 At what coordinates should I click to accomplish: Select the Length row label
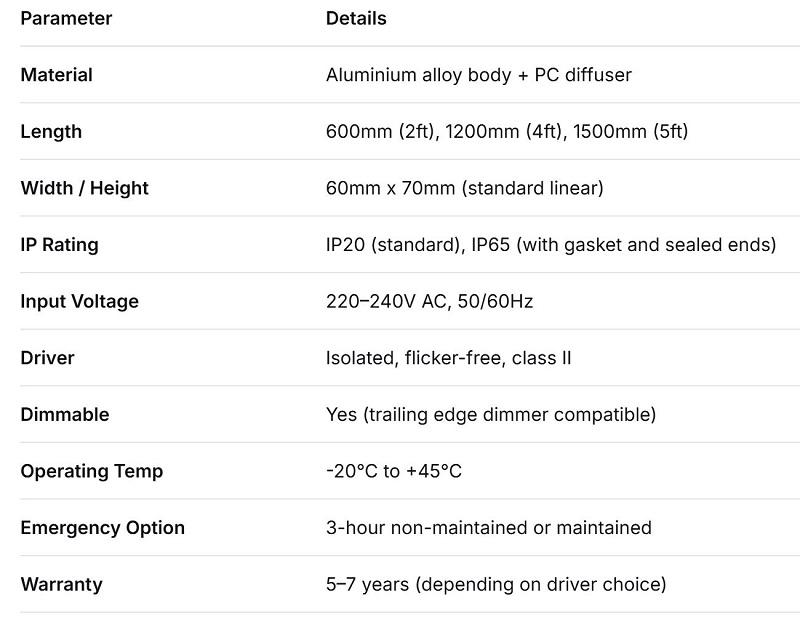[x=51, y=131]
